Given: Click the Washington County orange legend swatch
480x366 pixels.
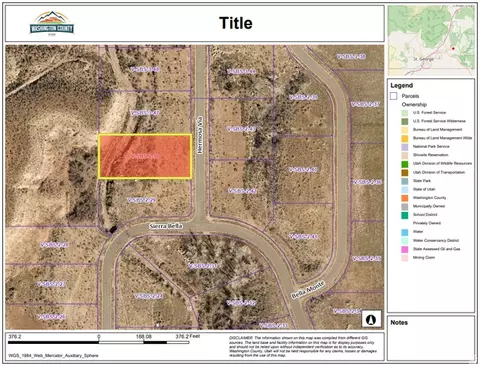Looking at the screenshot, I should [x=405, y=198].
